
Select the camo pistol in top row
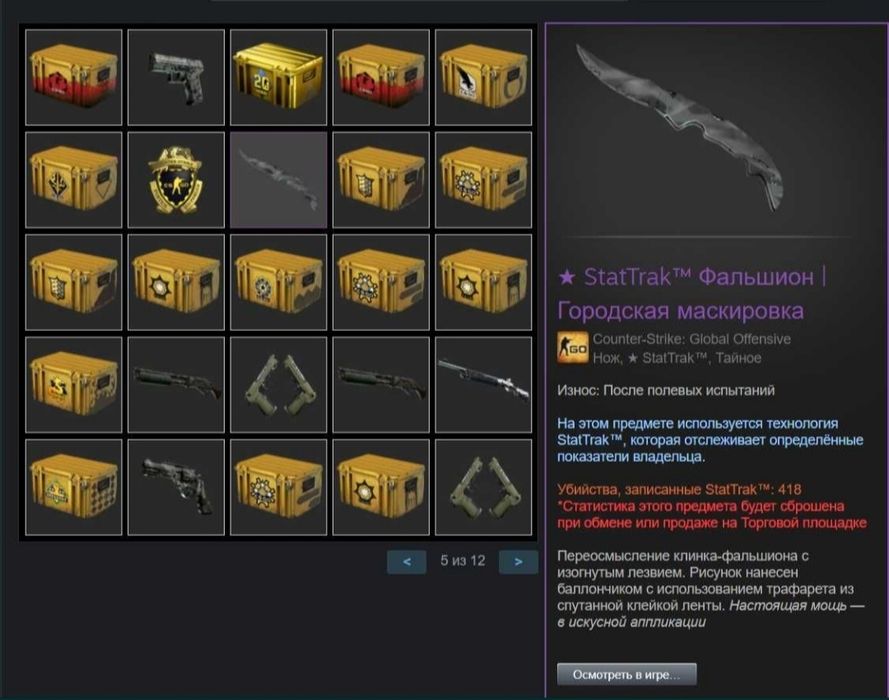[176, 77]
